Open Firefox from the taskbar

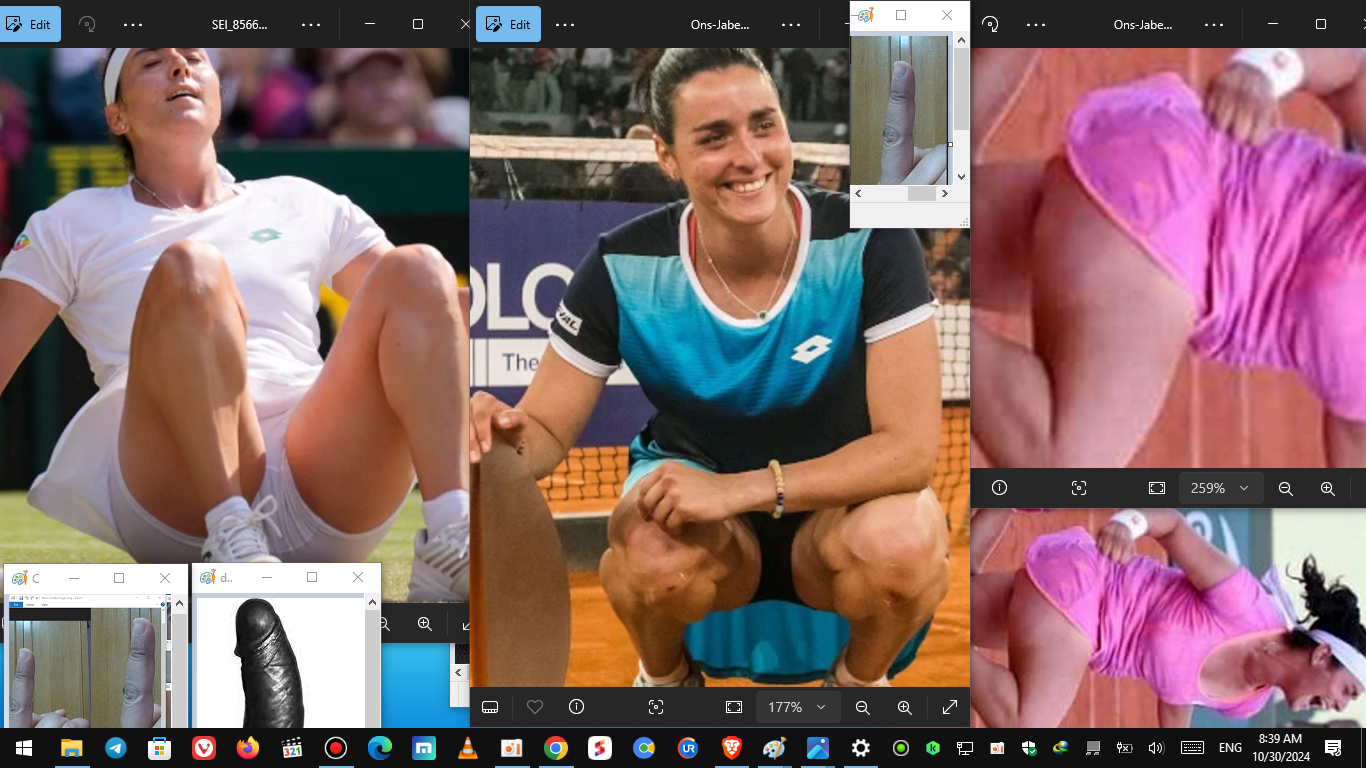[247, 748]
